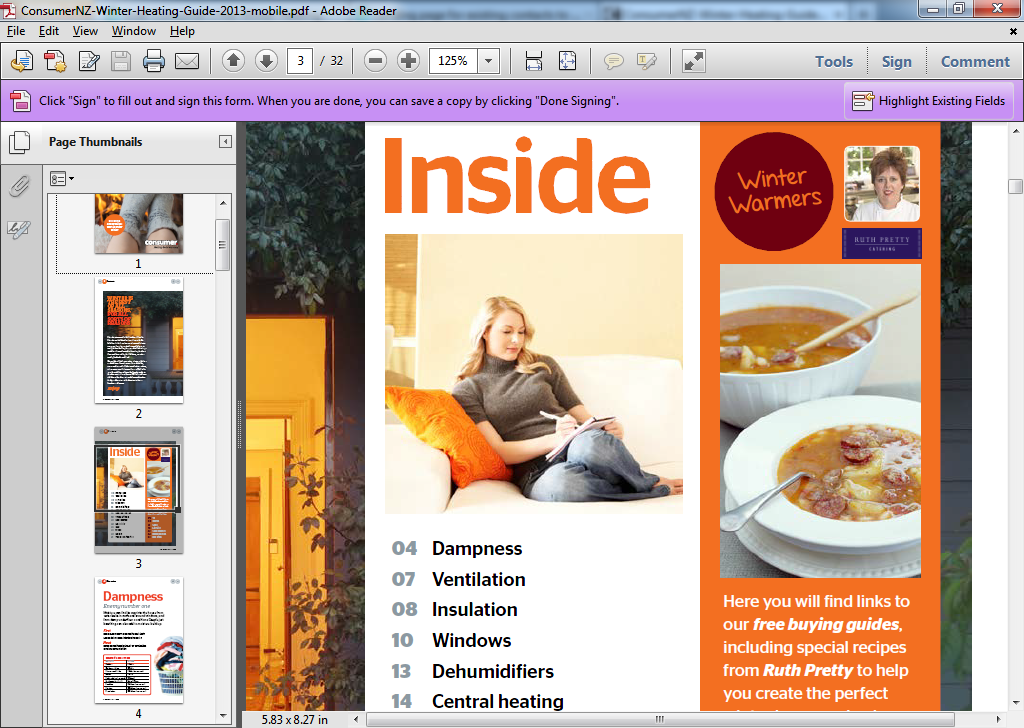Switch to Read Mode view icon
The image size is (1024, 728).
pyautogui.click(x=694, y=61)
